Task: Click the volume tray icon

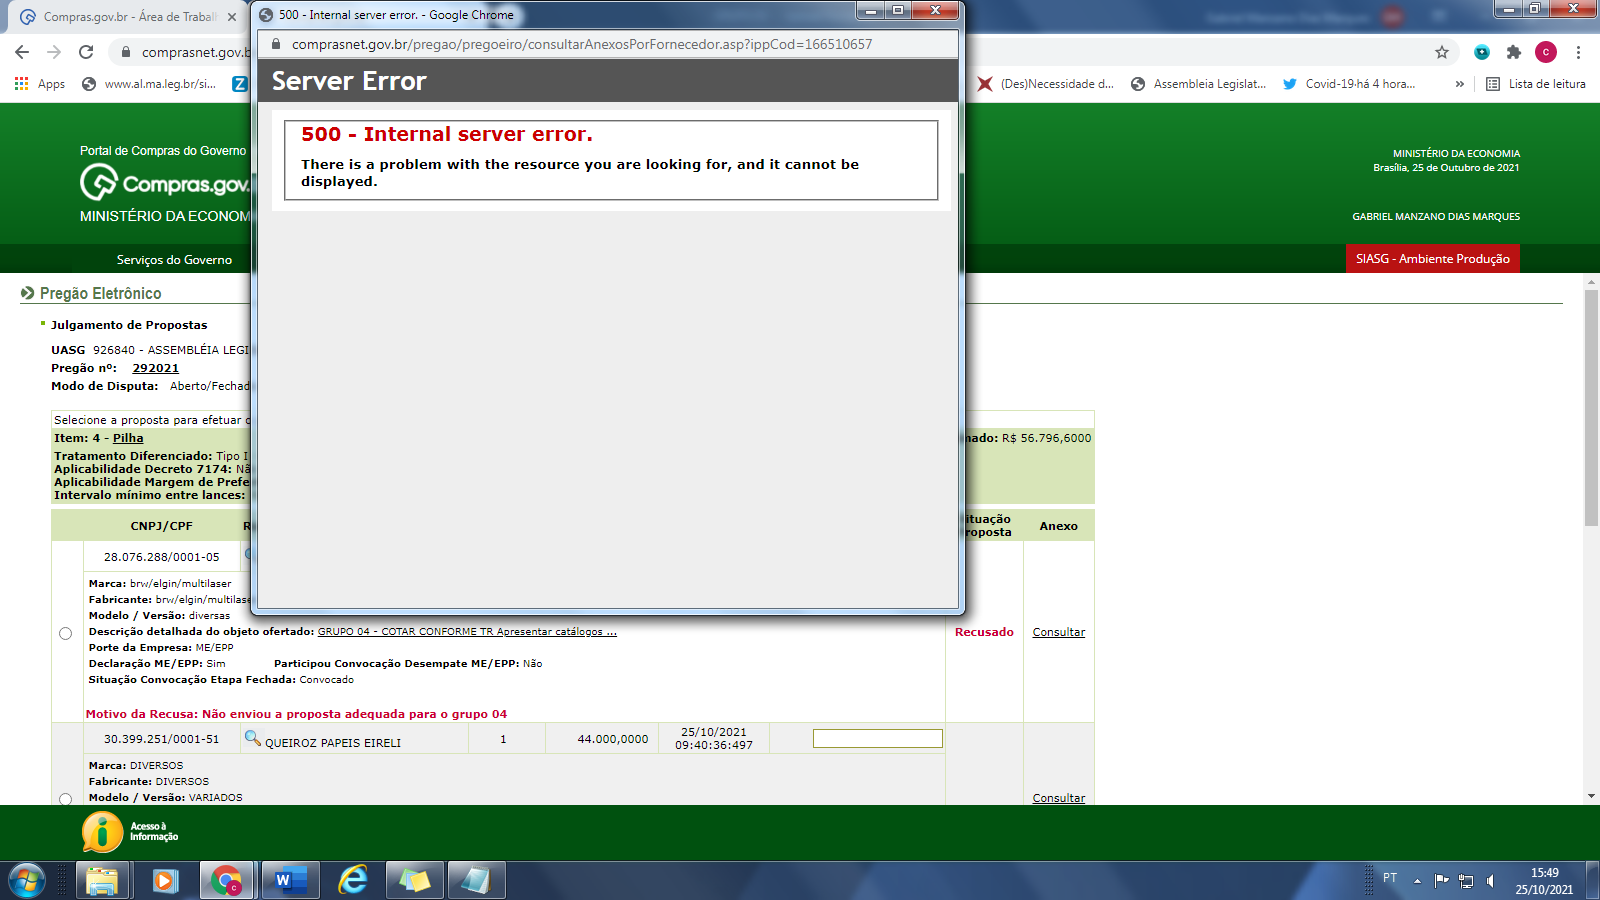Action: (x=1490, y=881)
